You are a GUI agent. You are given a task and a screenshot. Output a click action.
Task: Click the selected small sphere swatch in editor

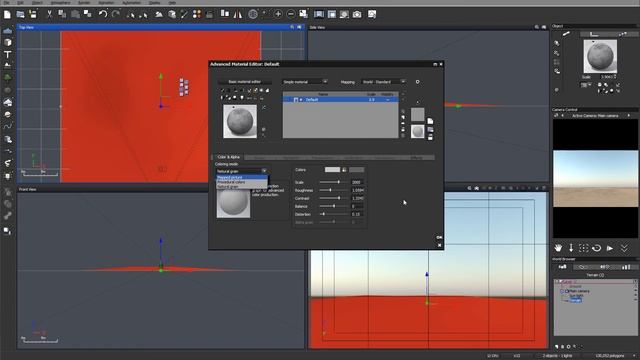(x=417, y=131)
